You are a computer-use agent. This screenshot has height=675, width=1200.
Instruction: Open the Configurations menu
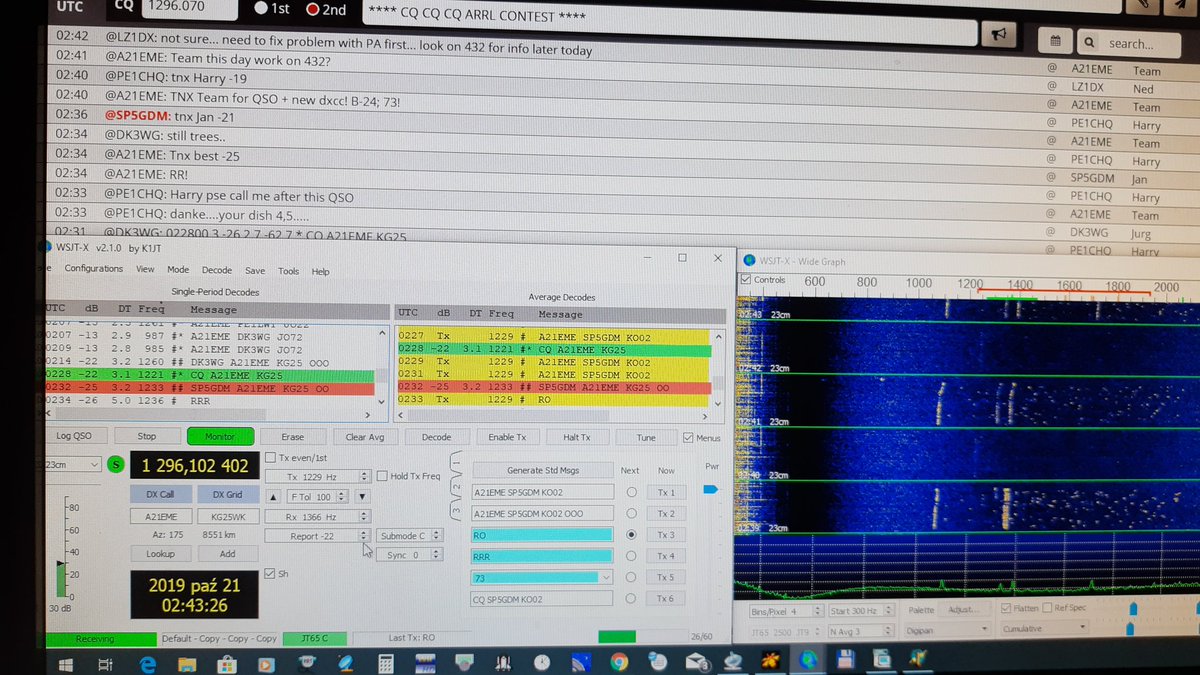(x=93, y=269)
